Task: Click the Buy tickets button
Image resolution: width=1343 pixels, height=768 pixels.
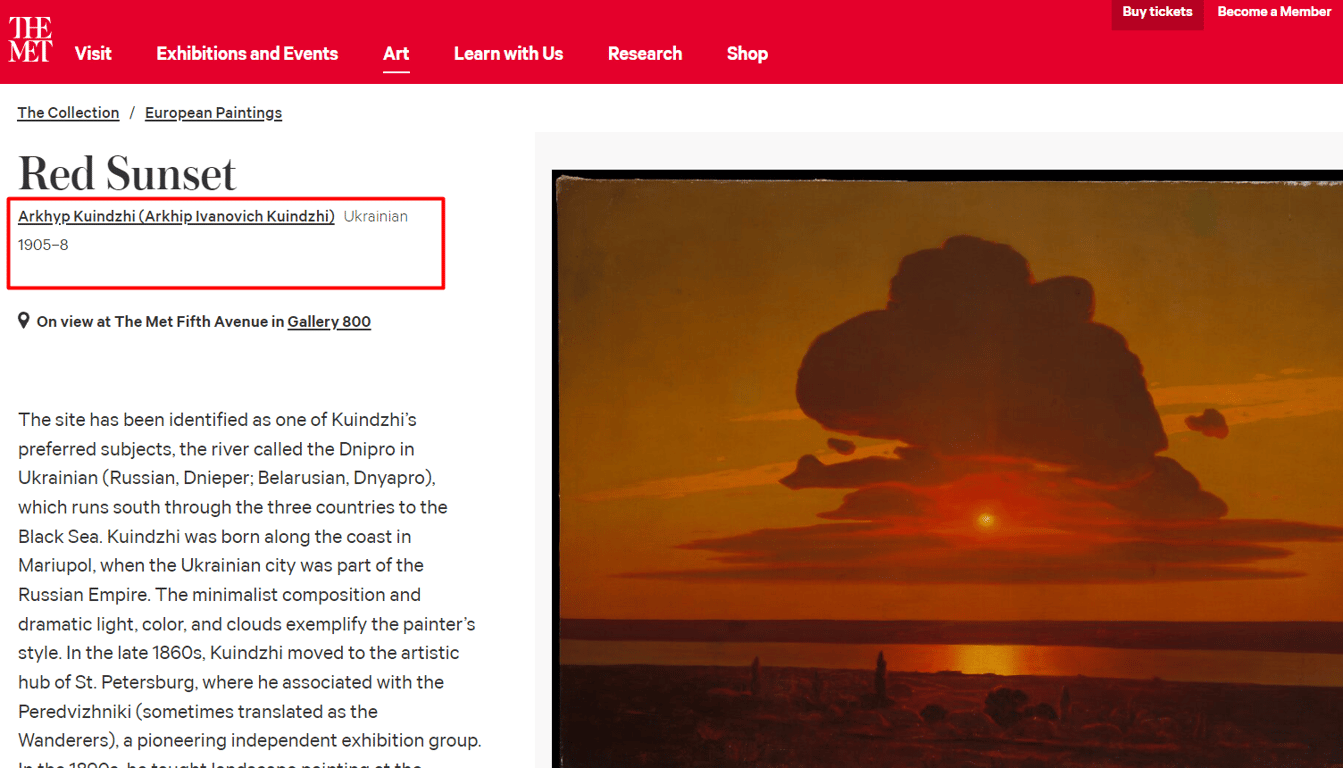Action: [x=1157, y=13]
